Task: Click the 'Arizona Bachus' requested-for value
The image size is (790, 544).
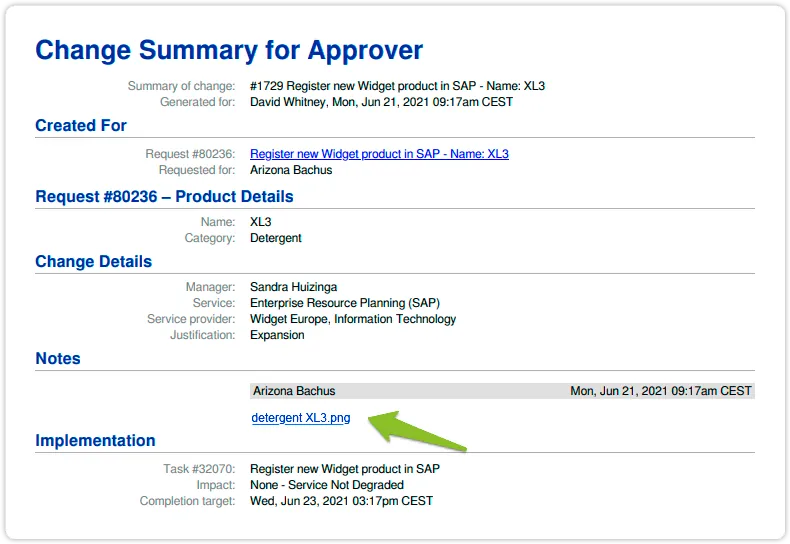Action: (291, 170)
